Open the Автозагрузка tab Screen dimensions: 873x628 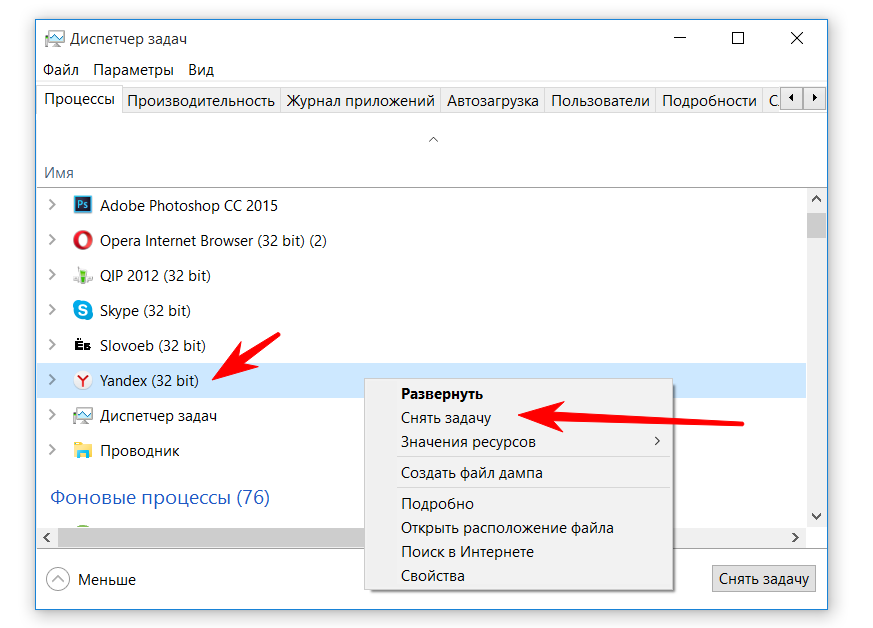[x=492, y=101]
